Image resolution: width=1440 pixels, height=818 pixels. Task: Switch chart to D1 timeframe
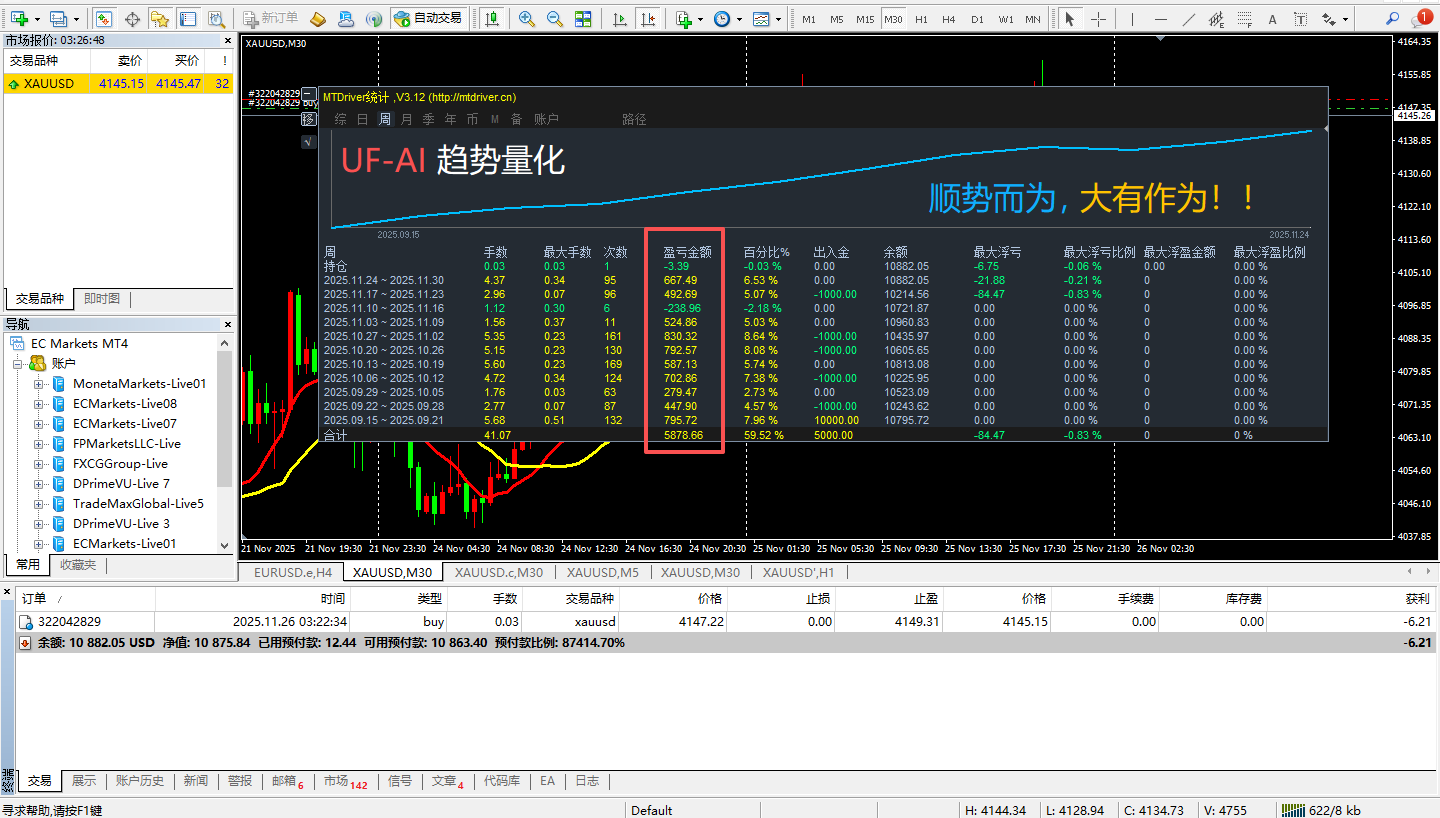977,18
